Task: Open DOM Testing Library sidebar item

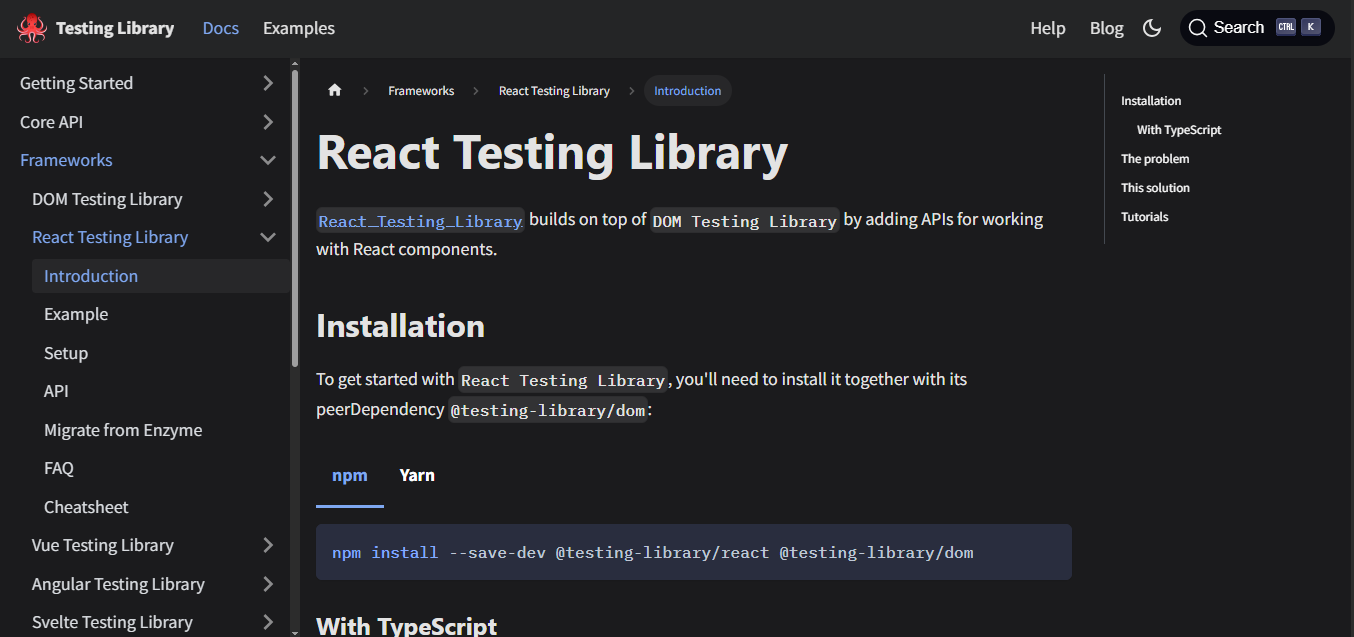Action: [x=107, y=199]
